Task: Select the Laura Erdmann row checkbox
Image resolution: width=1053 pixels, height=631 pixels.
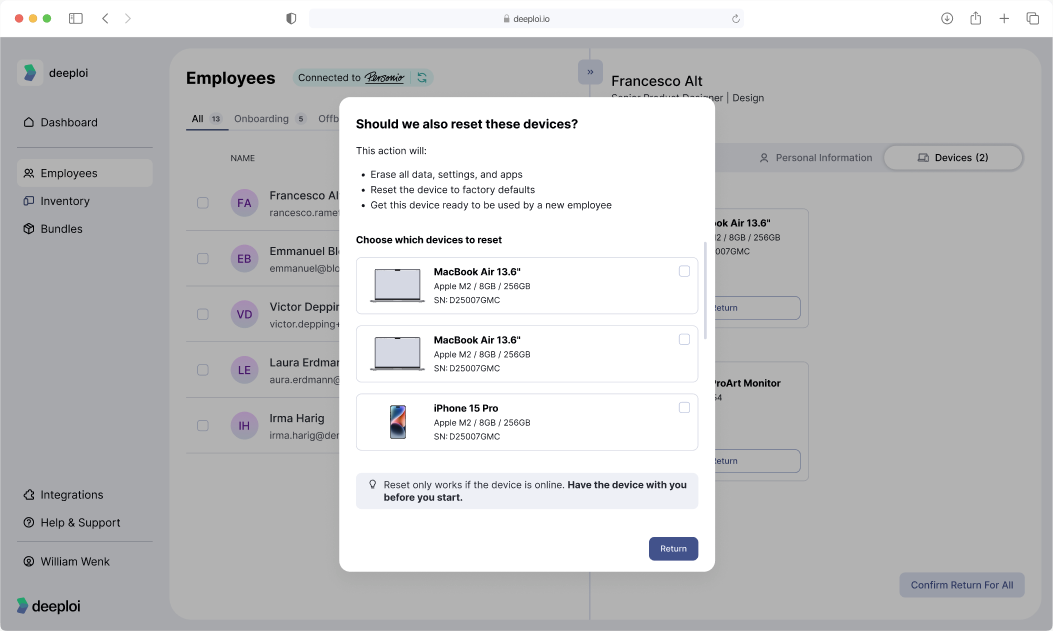Action: tap(203, 370)
